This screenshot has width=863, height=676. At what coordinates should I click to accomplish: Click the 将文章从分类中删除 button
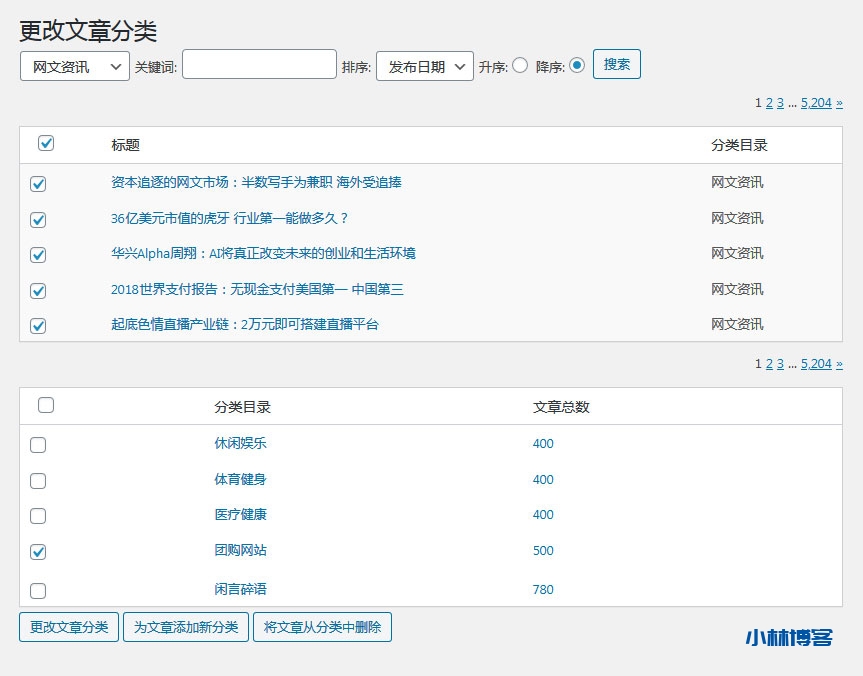(322, 627)
